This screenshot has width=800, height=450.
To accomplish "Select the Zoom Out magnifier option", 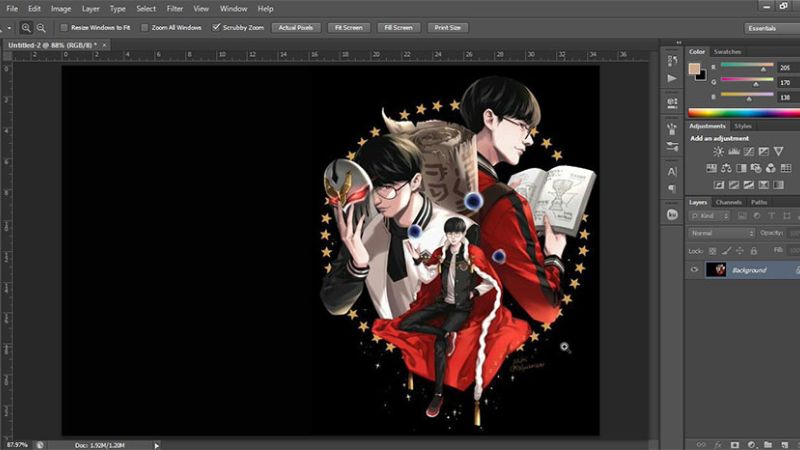I will tap(41, 28).
